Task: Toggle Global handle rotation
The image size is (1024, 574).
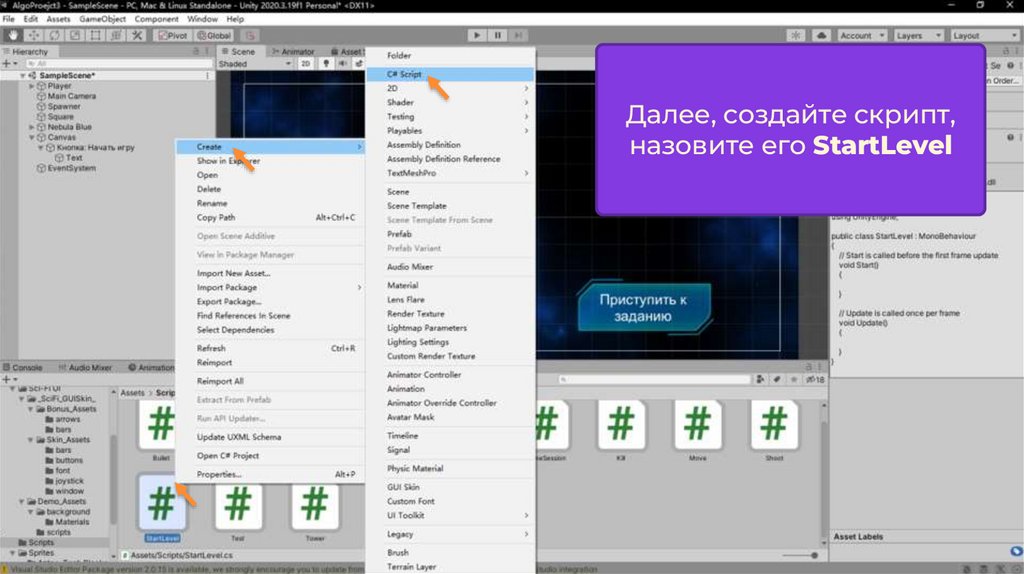Action: (214, 35)
